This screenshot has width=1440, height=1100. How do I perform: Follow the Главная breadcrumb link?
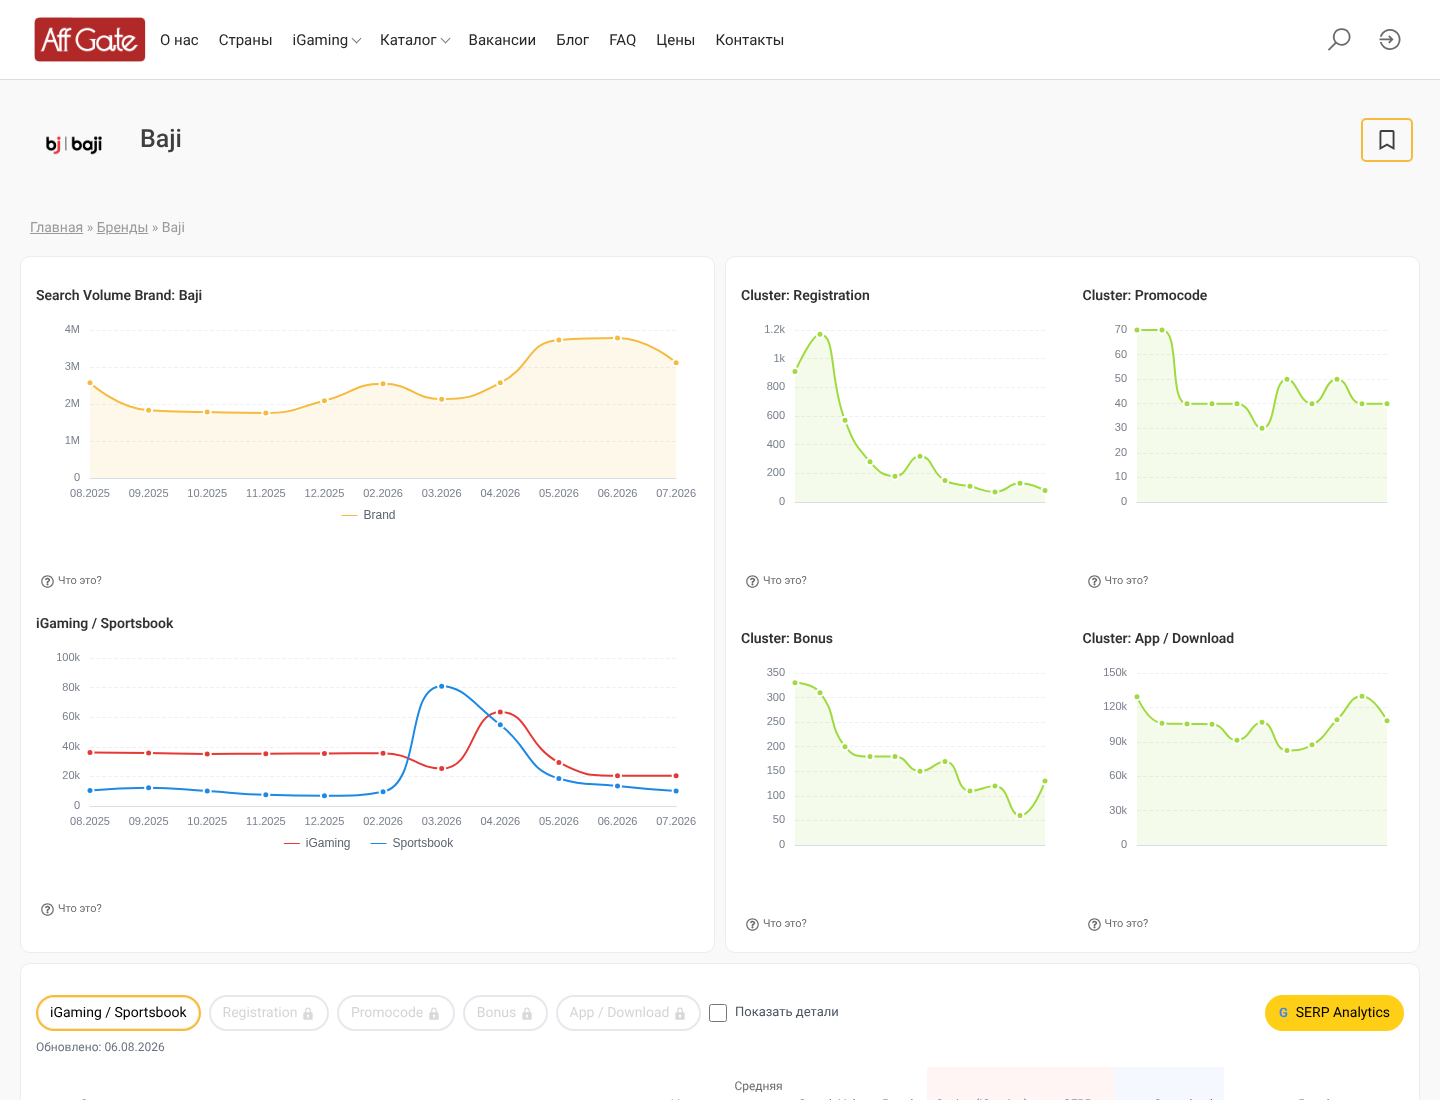tap(56, 228)
